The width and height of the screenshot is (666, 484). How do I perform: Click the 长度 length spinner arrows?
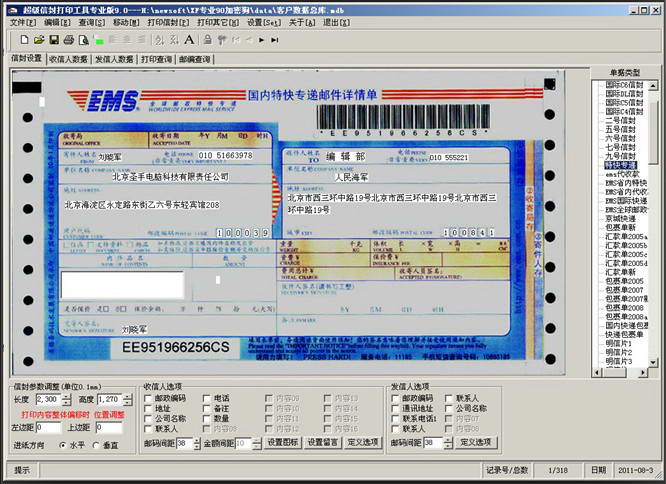(67, 400)
